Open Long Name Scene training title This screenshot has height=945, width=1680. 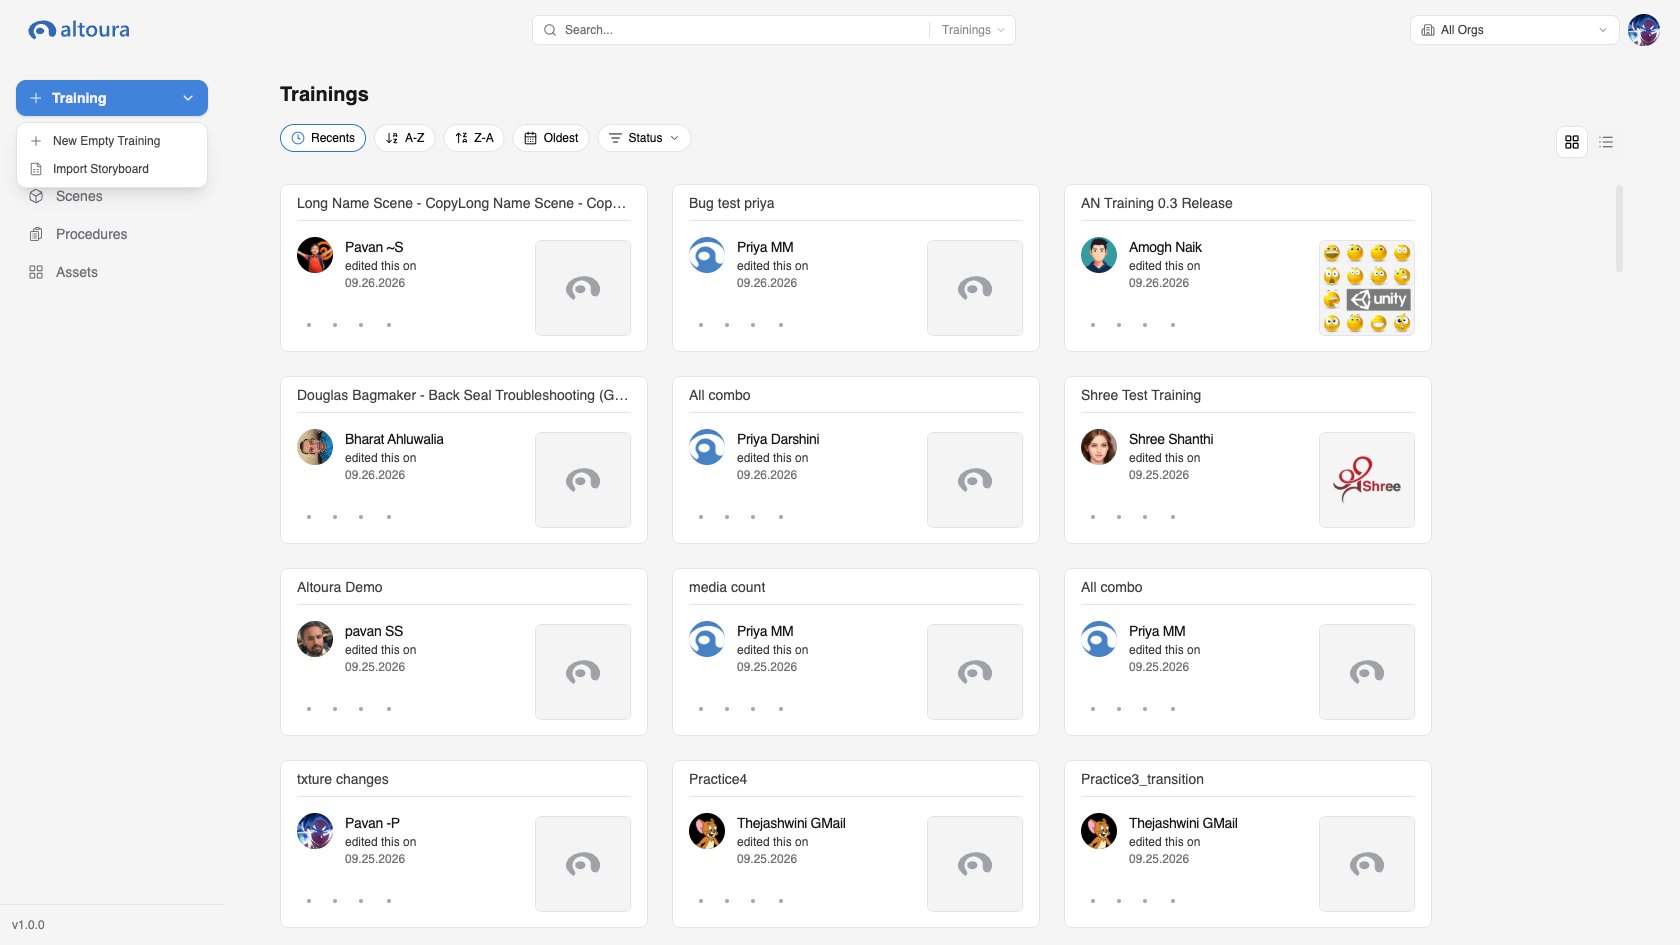tap(462, 203)
